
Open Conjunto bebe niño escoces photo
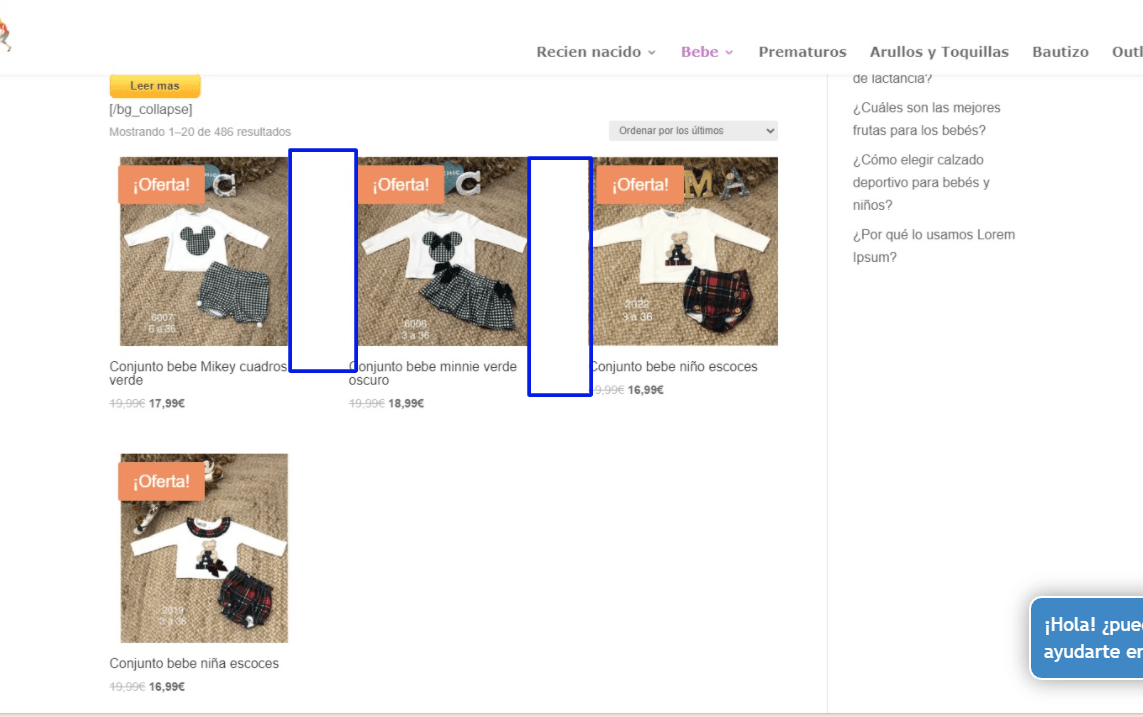[x=685, y=251]
